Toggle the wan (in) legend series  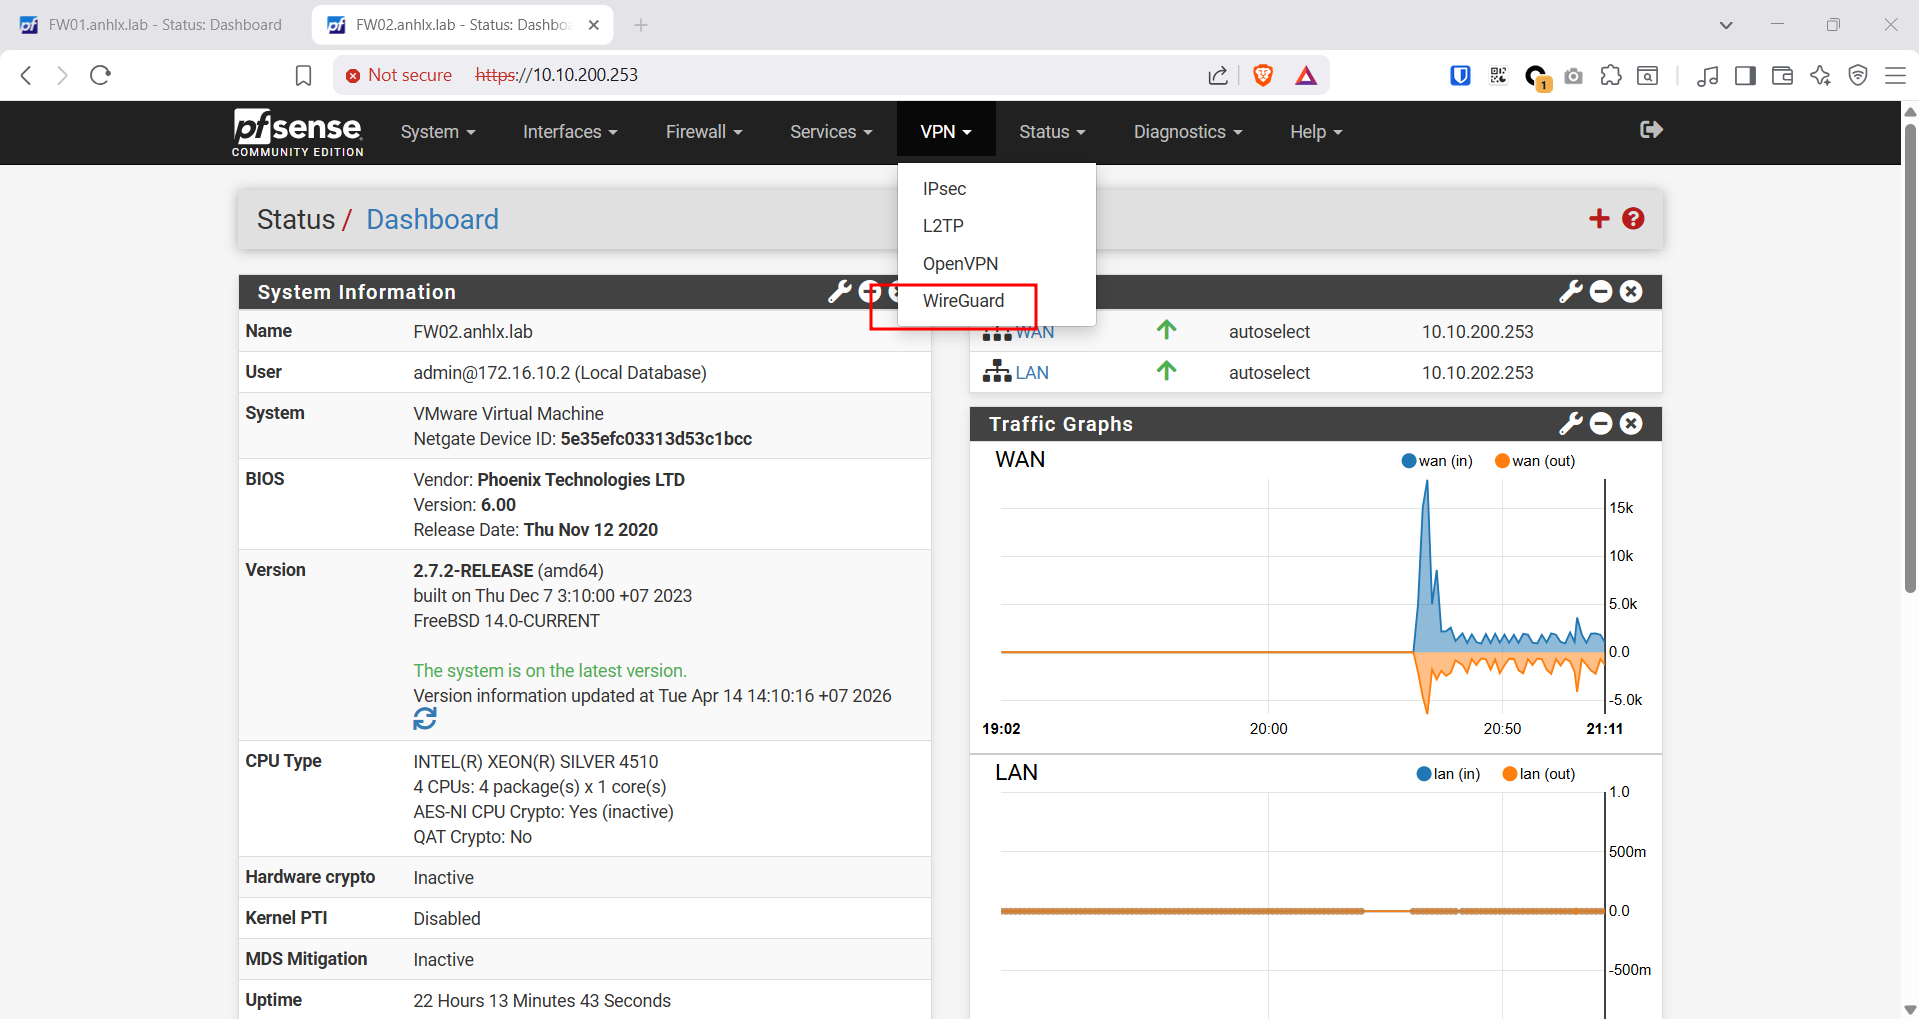[x=1436, y=461]
